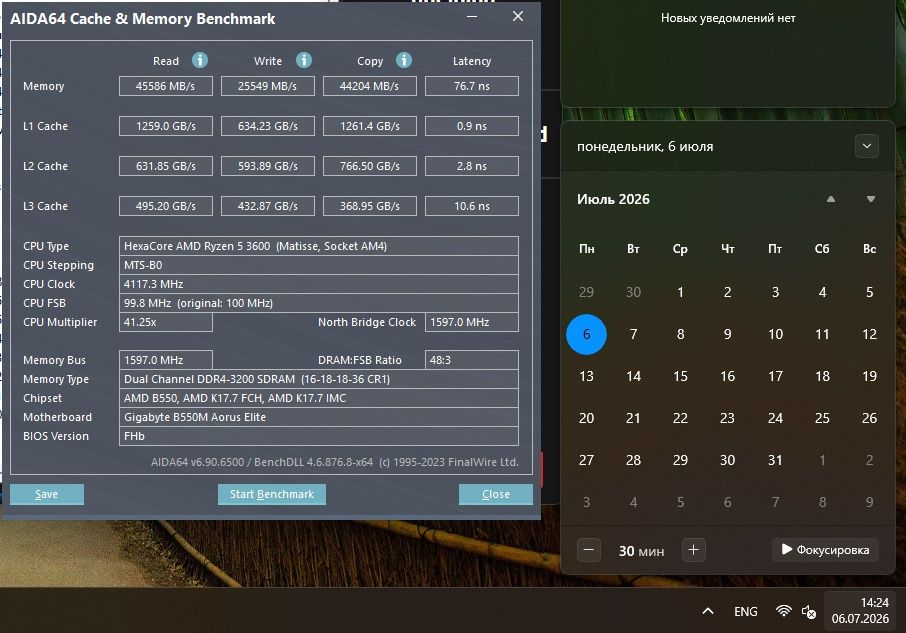Click L2 Cache Write 593.89 GB/s
The image size is (906, 633).
tap(268, 166)
